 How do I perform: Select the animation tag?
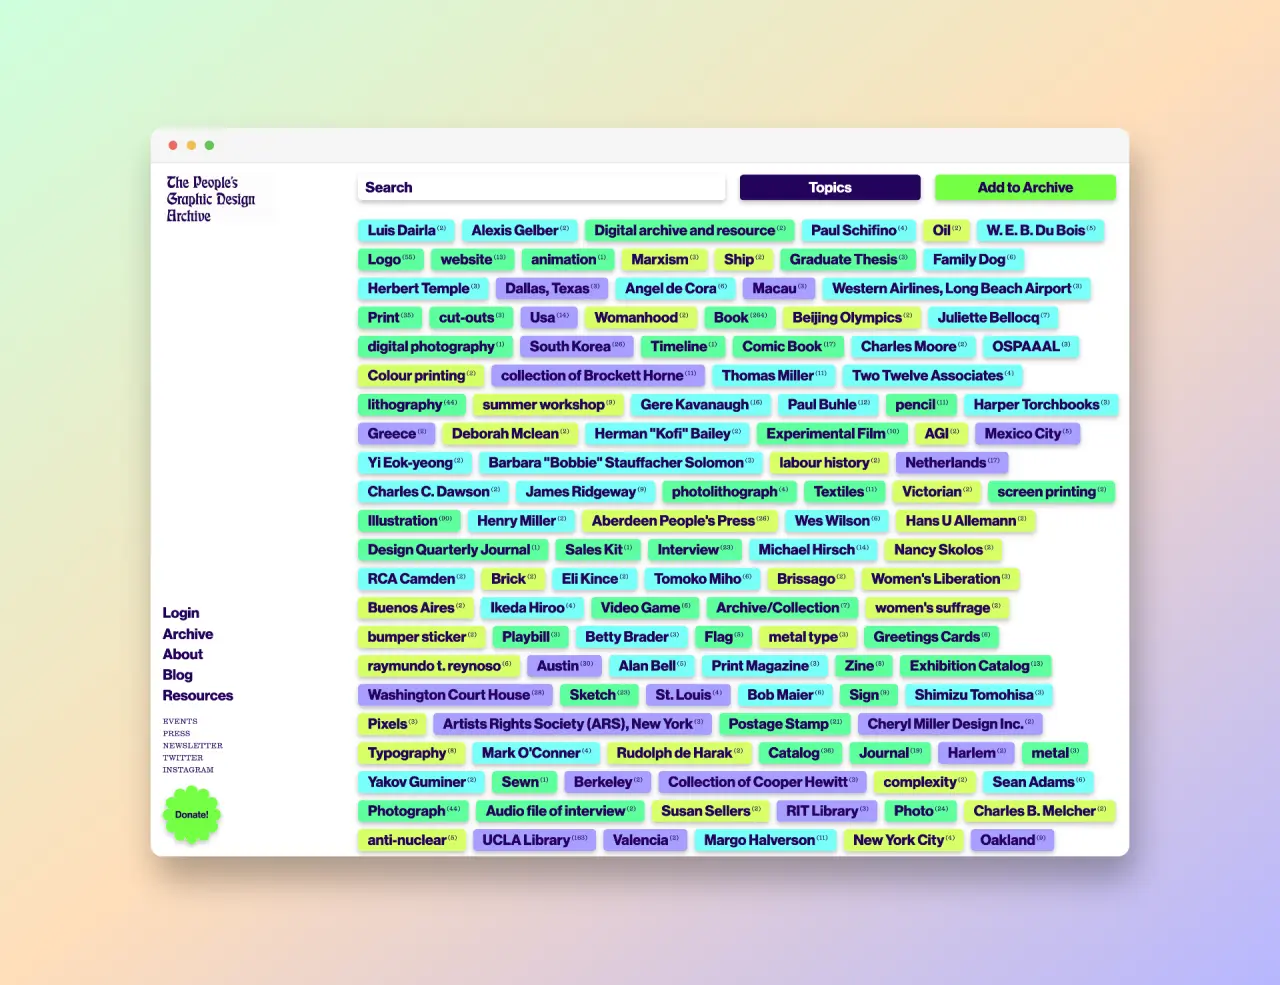pyautogui.click(x=568, y=259)
